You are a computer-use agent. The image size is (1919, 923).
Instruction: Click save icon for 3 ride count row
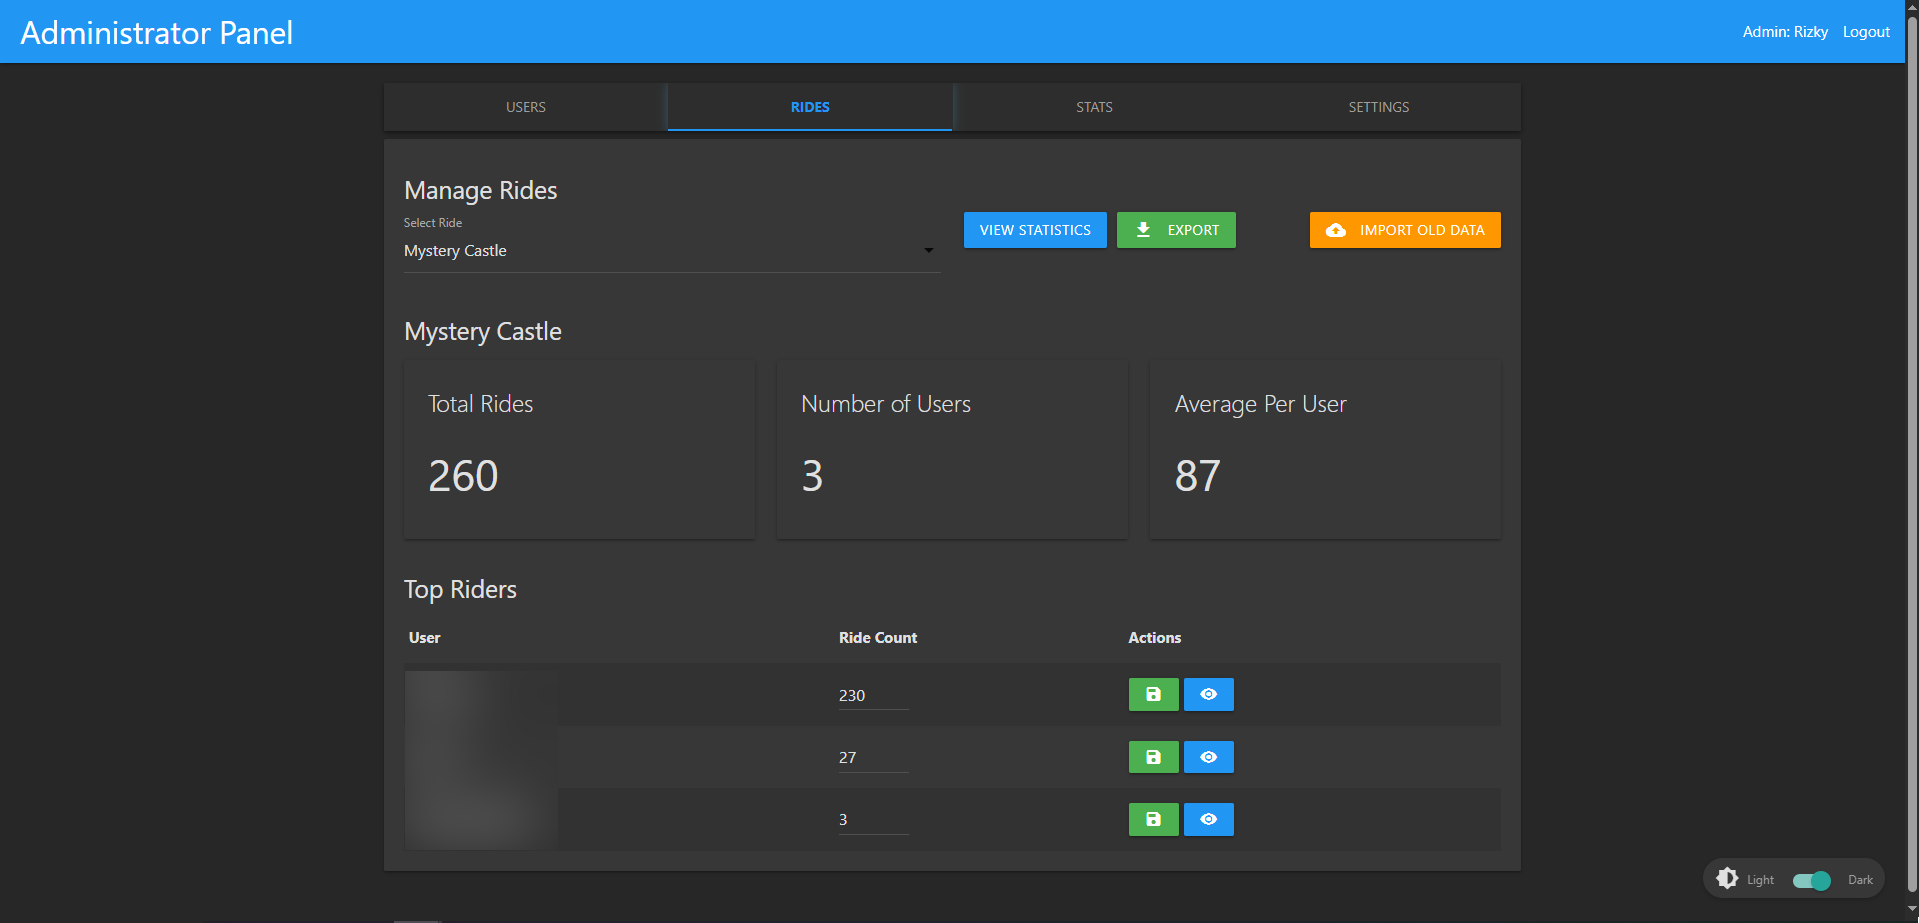[x=1153, y=819]
